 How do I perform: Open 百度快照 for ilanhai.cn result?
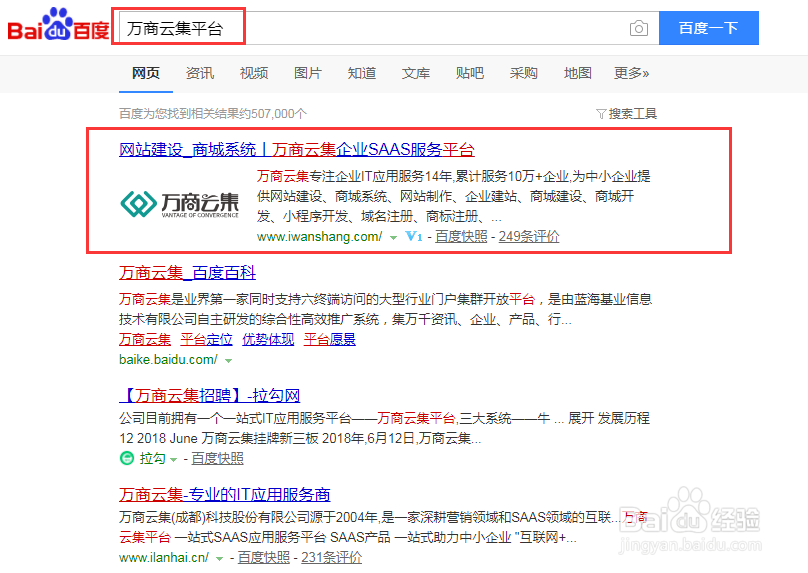tap(264, 558)
